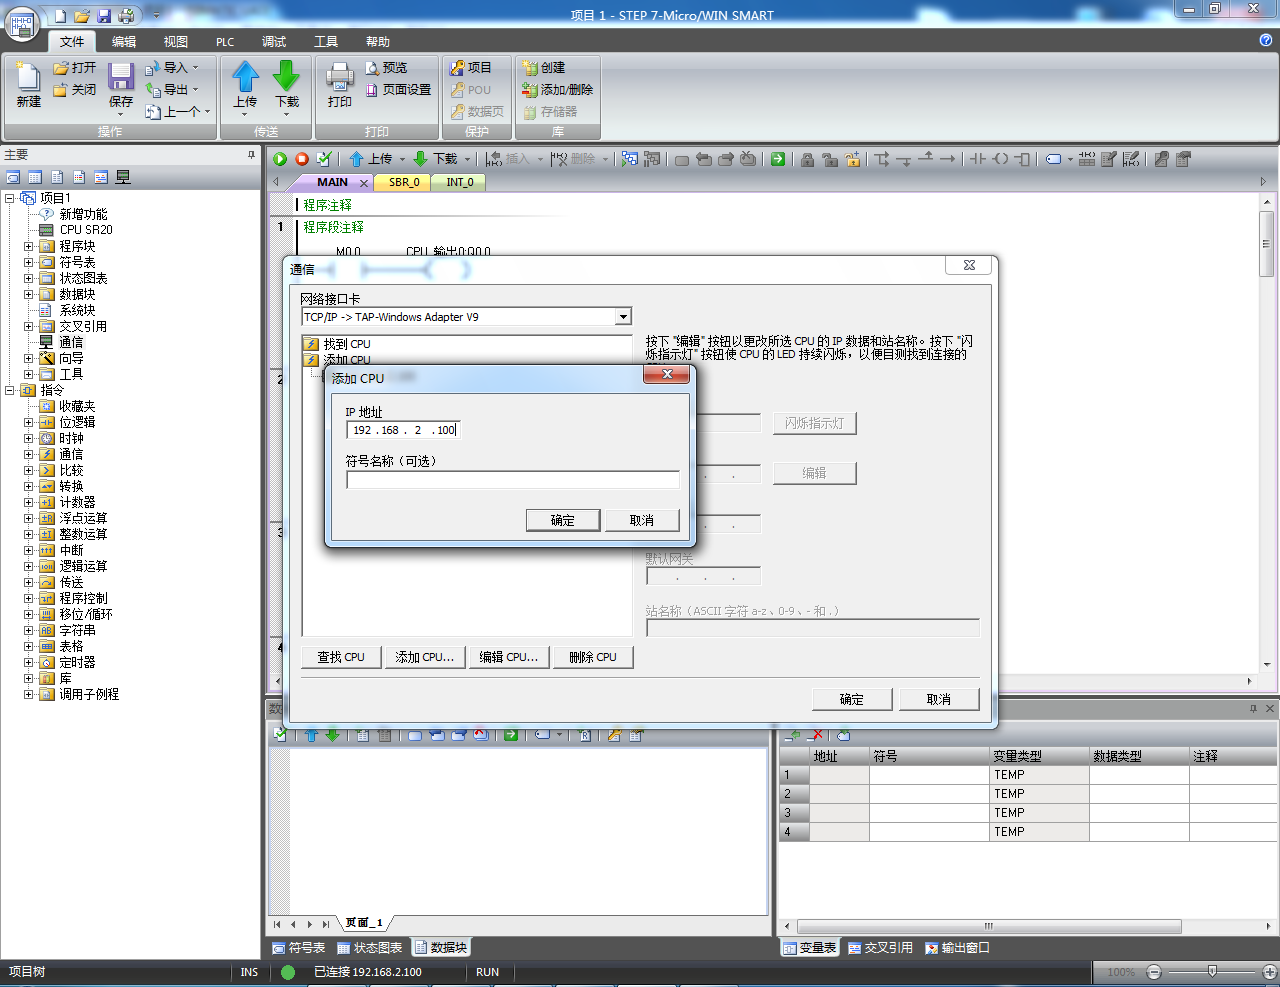Click the application round menu button

click(21, 24)
